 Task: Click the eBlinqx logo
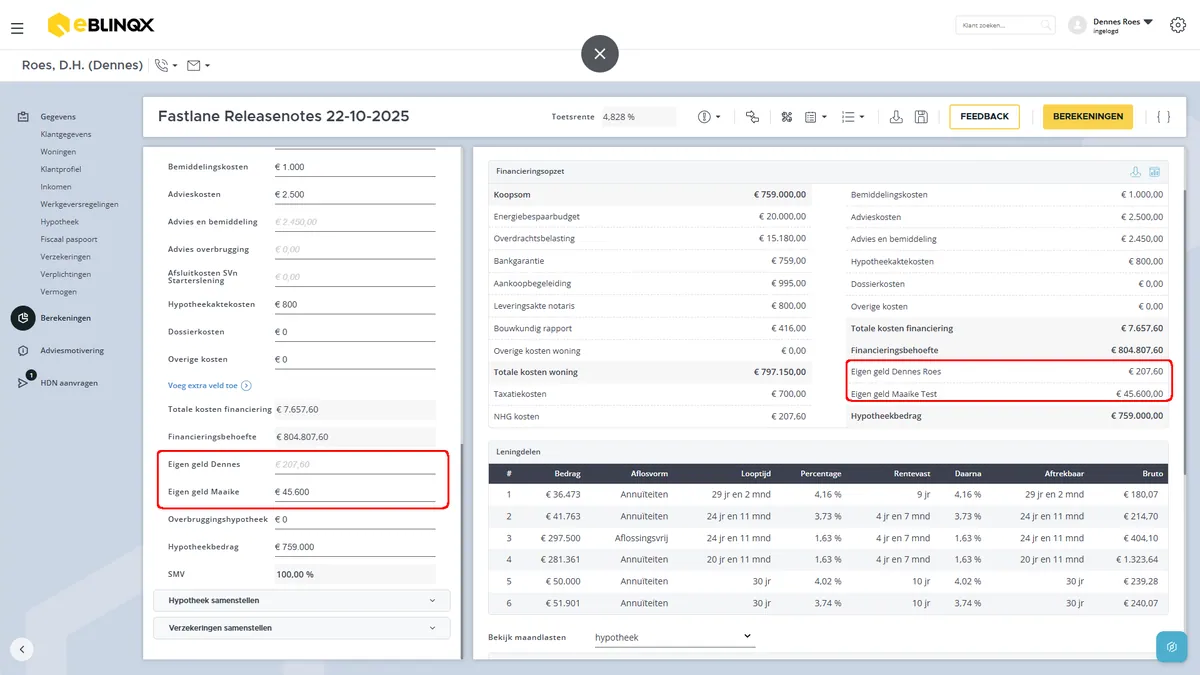pos(100,25)
